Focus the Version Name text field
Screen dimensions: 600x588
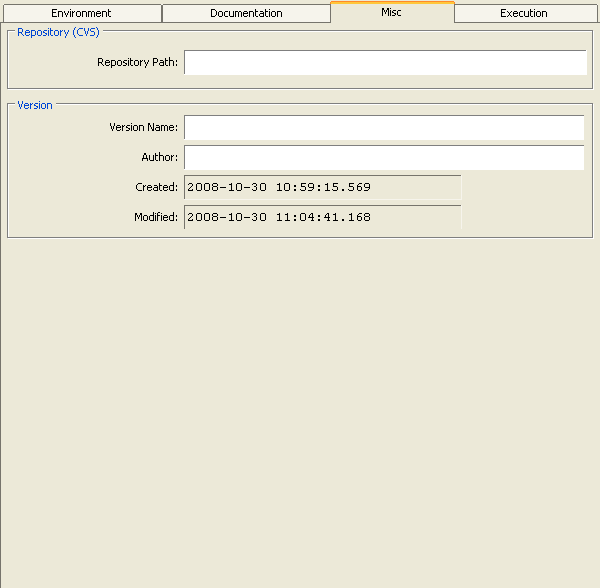click(384, 128)
